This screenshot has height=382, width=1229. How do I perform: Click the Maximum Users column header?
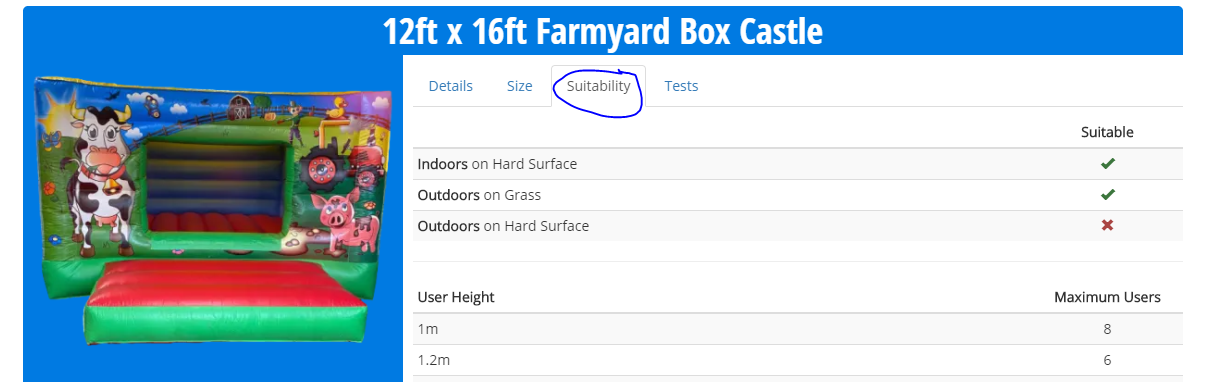1107,297
